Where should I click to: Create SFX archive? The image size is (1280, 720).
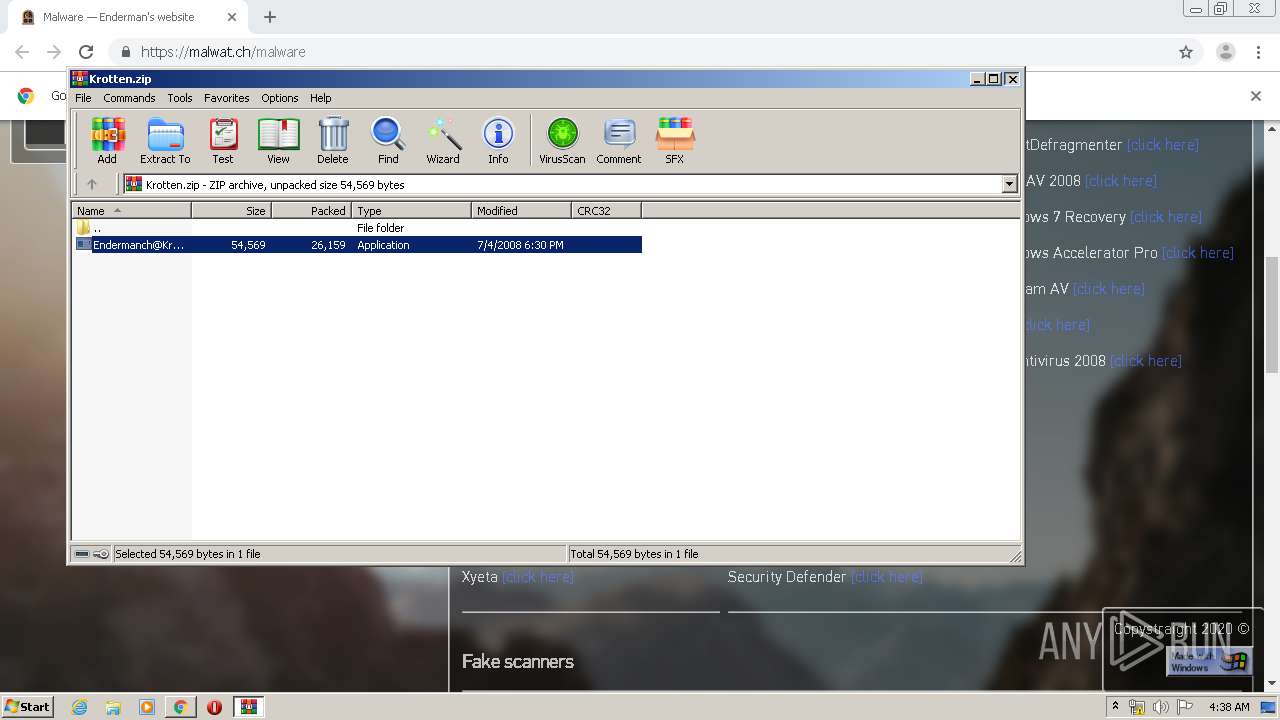click(x=675, y=140)
